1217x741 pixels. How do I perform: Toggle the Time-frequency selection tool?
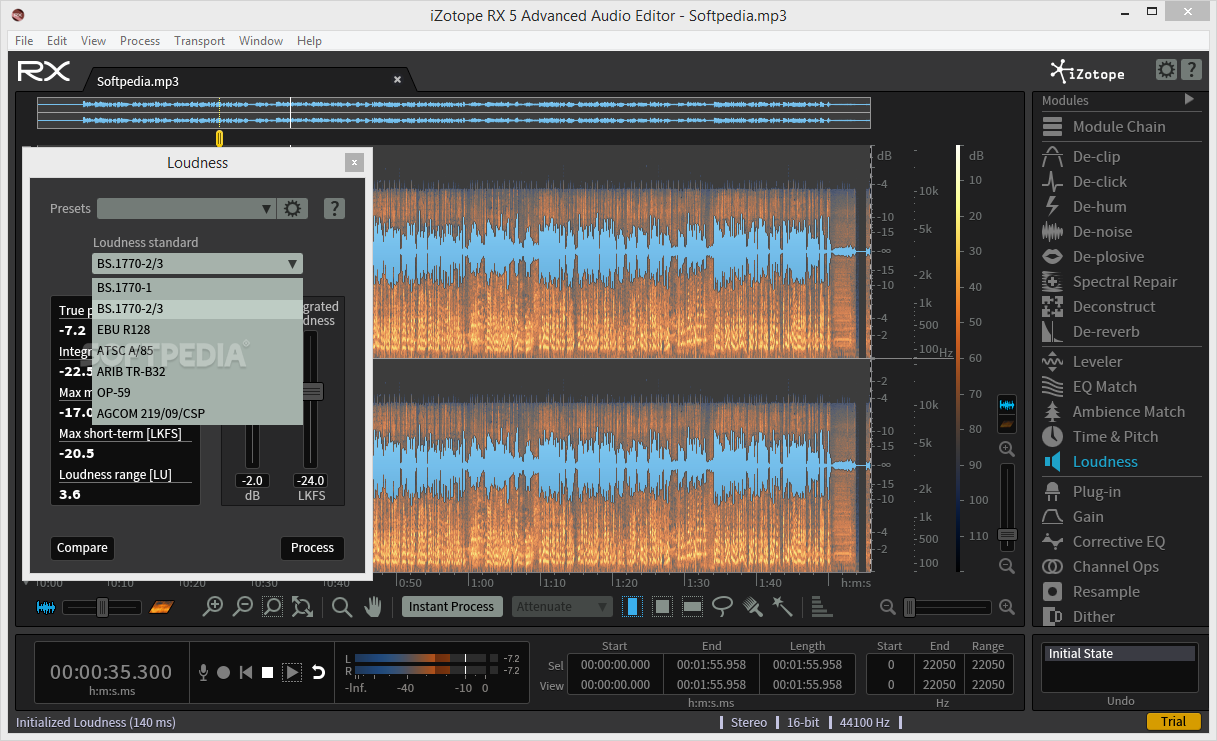pos(662,606)
